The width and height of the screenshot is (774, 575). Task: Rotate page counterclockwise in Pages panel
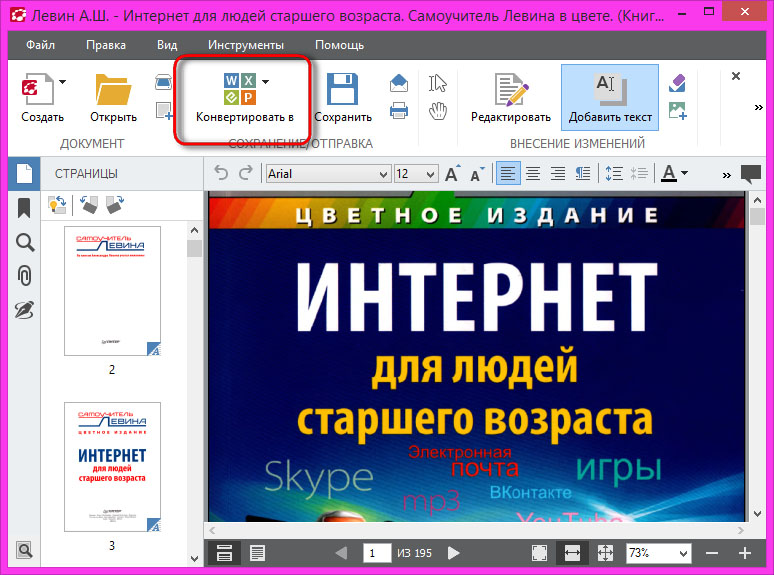89,204
